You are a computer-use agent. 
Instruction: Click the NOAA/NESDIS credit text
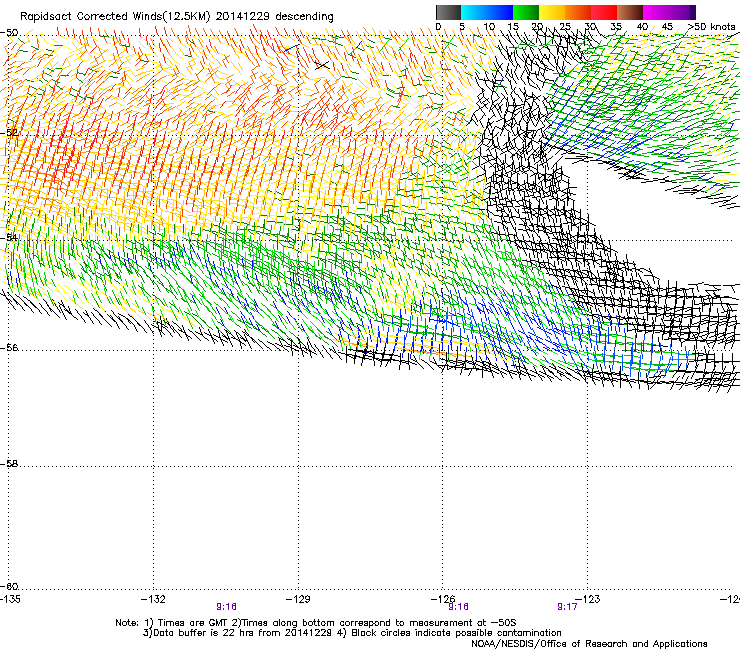click(589, 644)
